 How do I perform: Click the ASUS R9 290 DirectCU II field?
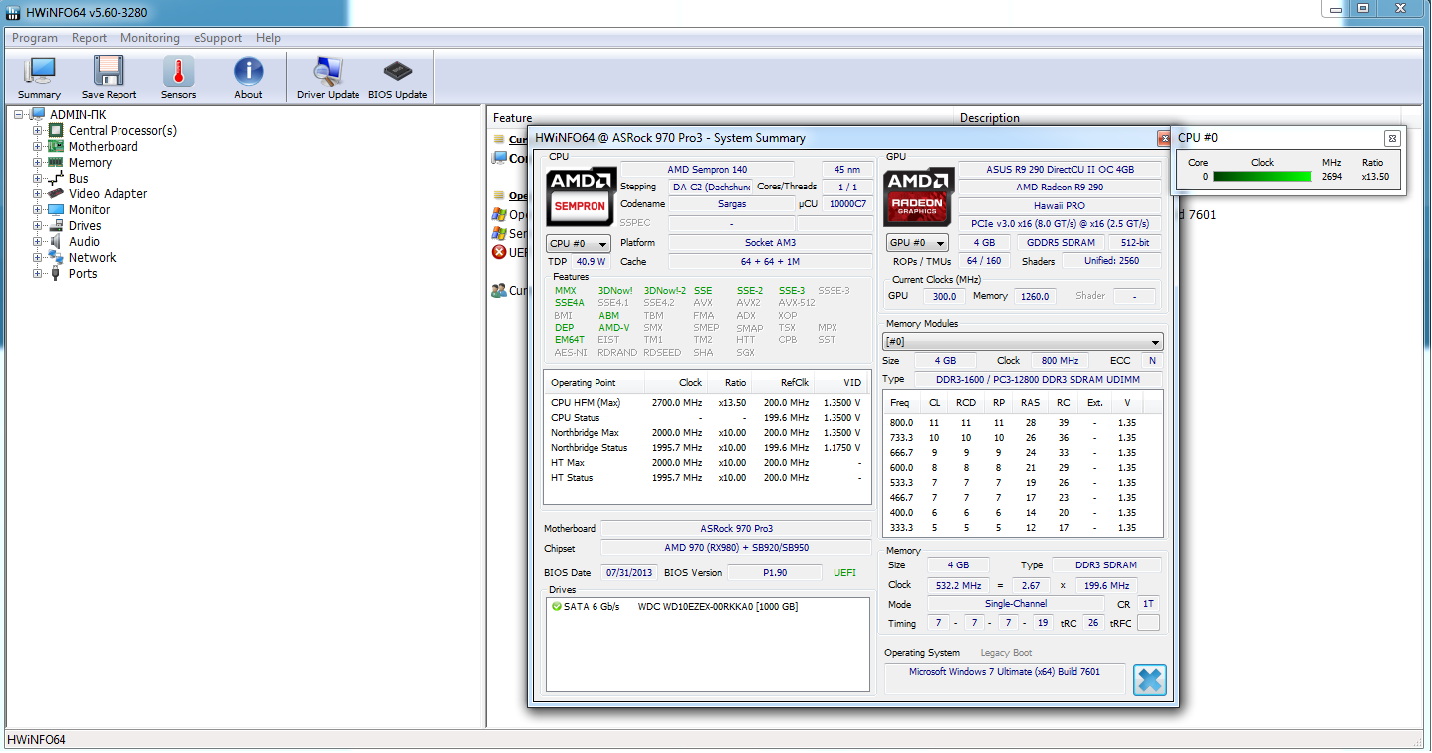(1060, 170)
